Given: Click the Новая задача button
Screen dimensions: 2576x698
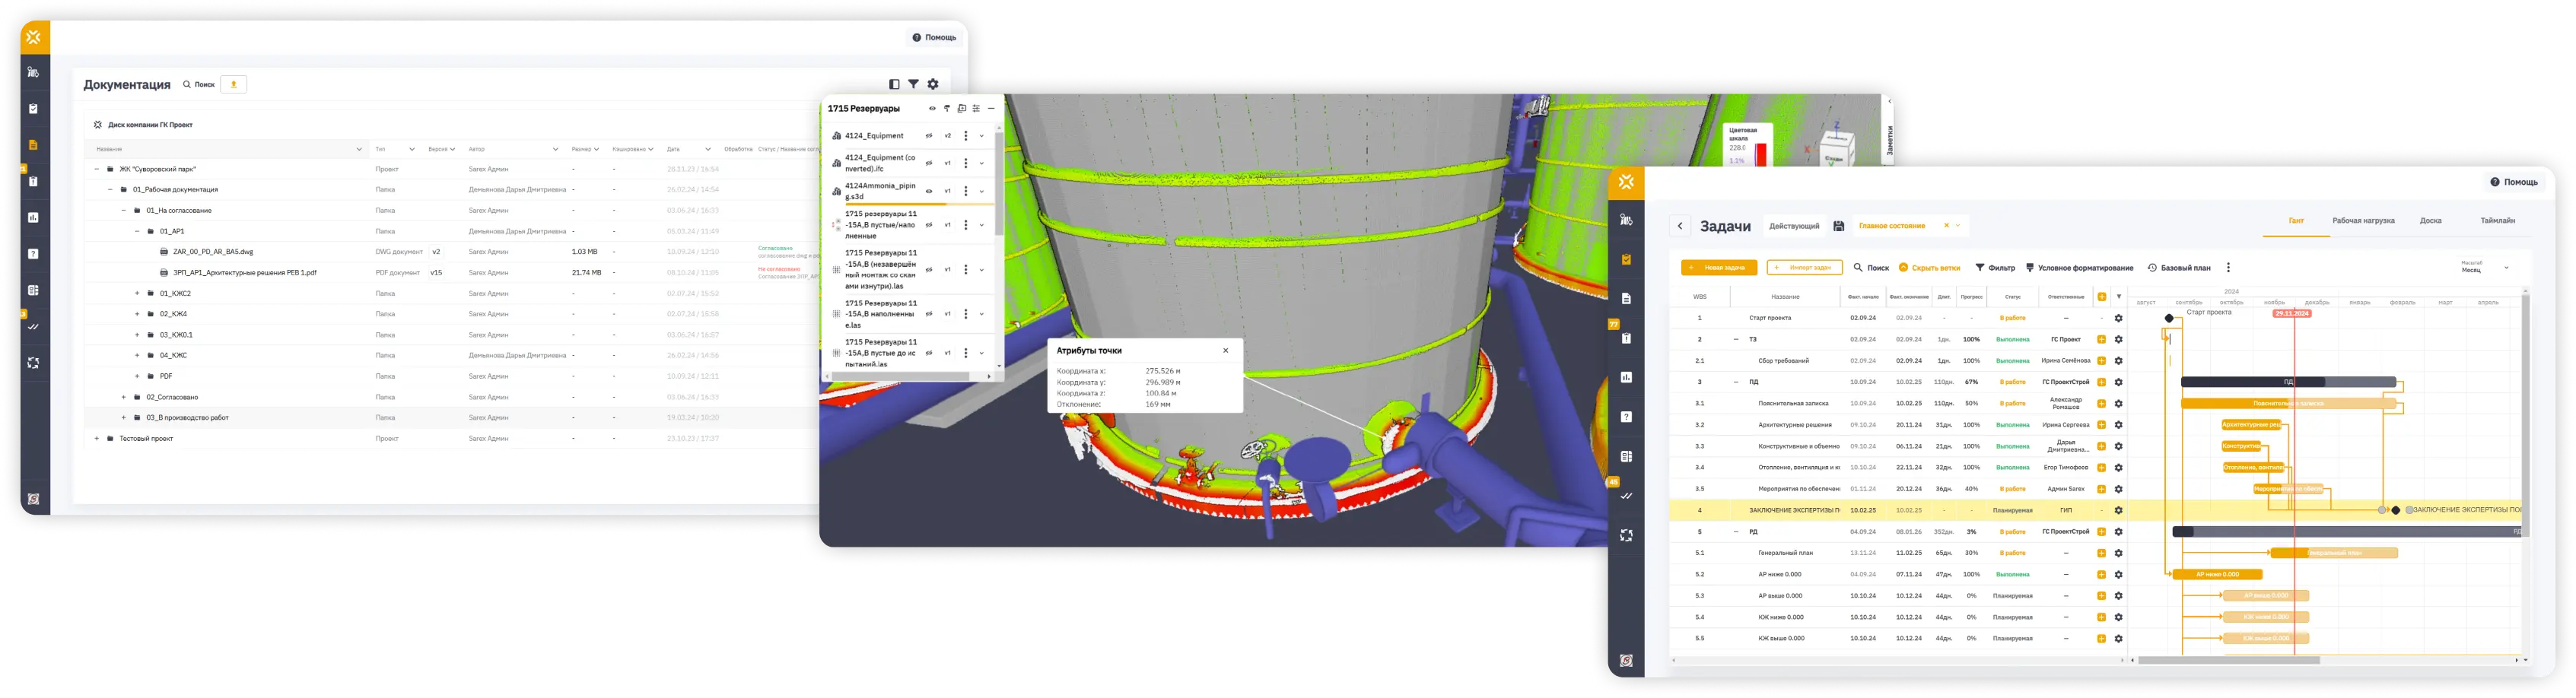Looking at the screenshot, I should [x=1718, y=268].
